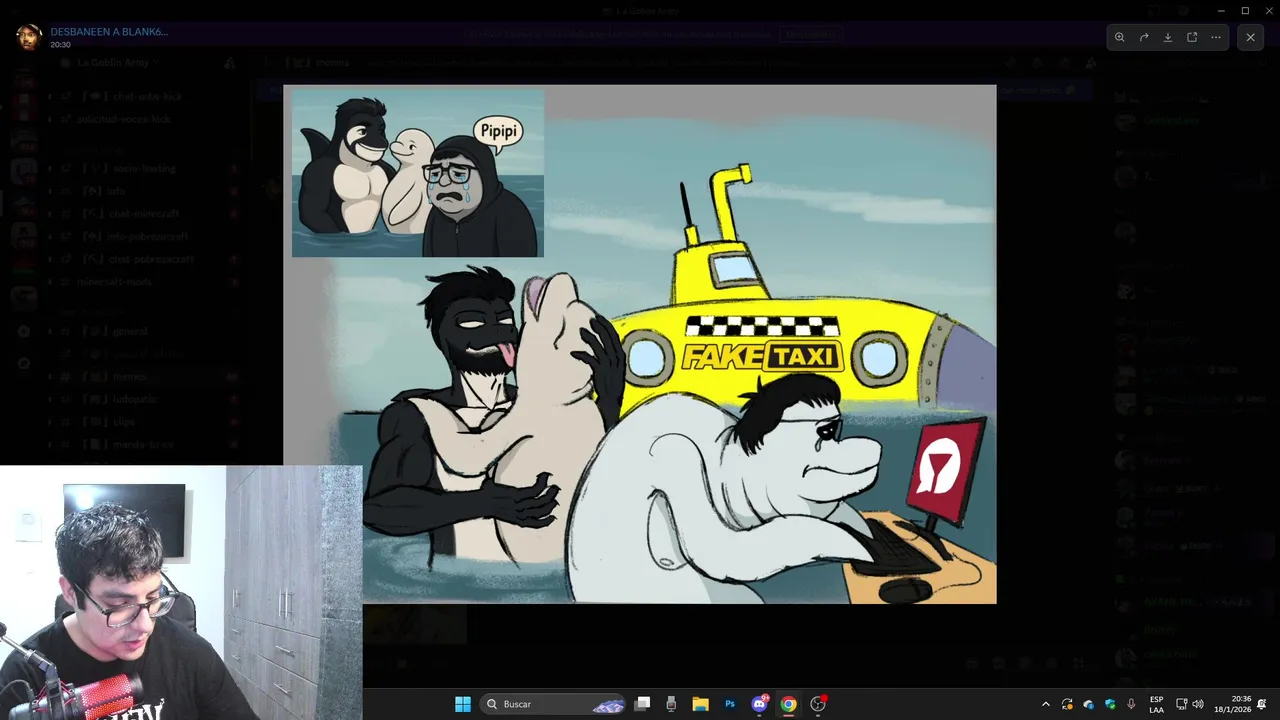
Task: Open the USB device icon in the taskbar
Action: [x=671, y=704]
